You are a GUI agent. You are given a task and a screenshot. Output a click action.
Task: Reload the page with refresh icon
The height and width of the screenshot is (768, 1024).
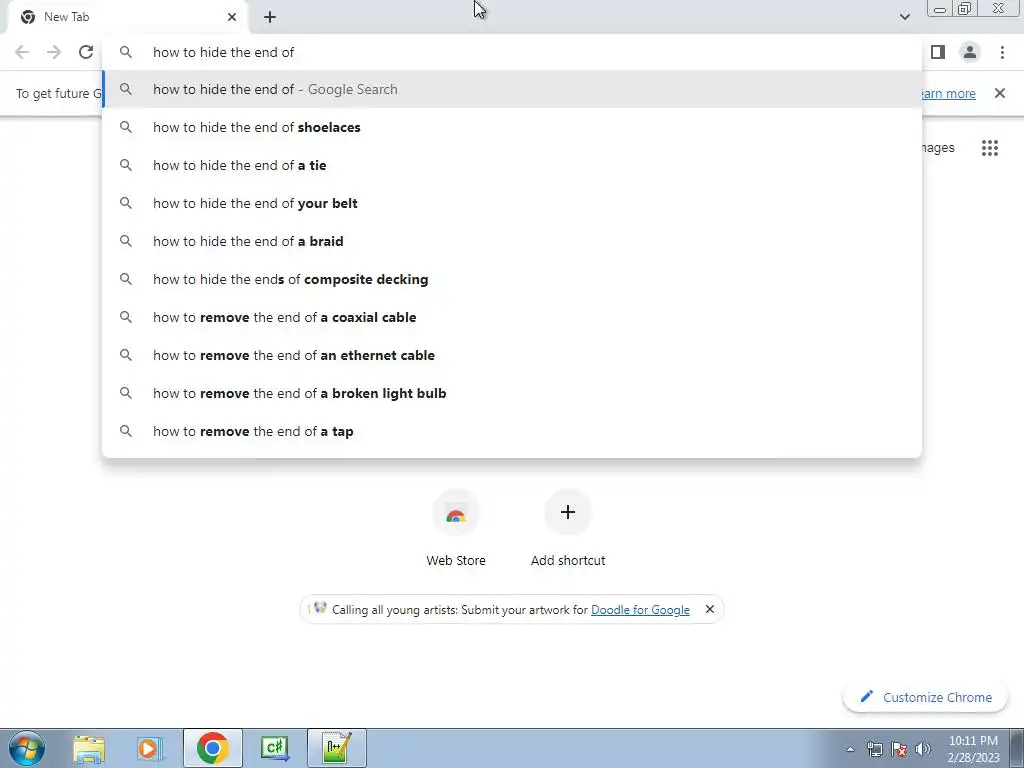click(x=86, y=52)
